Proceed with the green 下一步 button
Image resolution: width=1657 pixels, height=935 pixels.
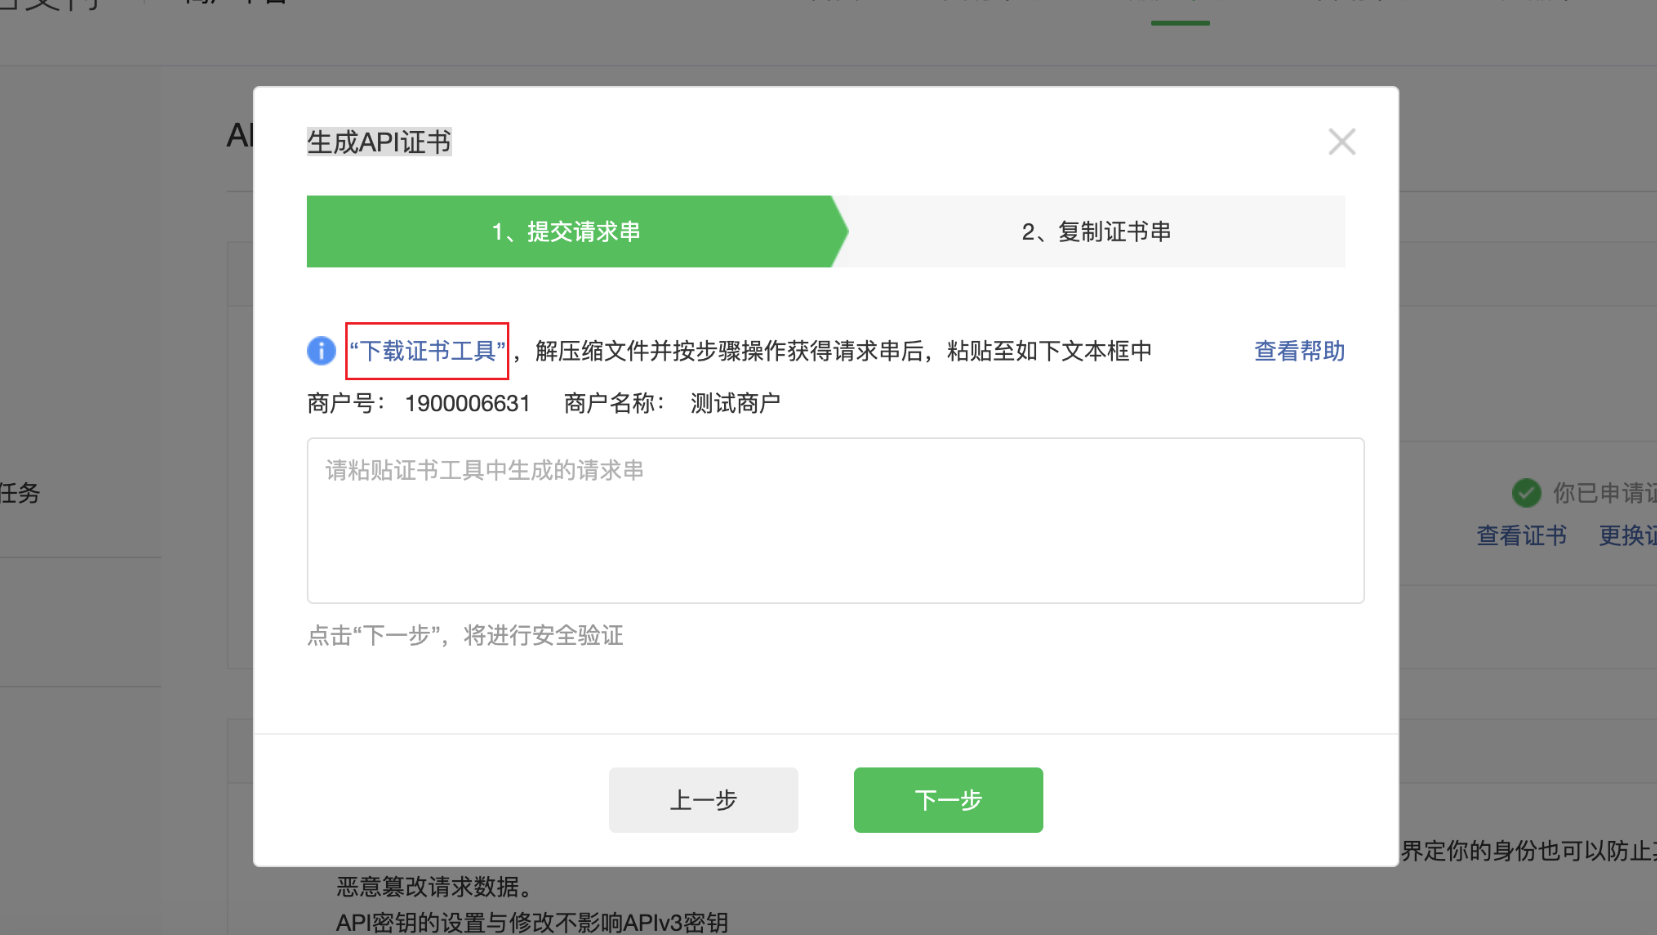[x=948, y=800]
